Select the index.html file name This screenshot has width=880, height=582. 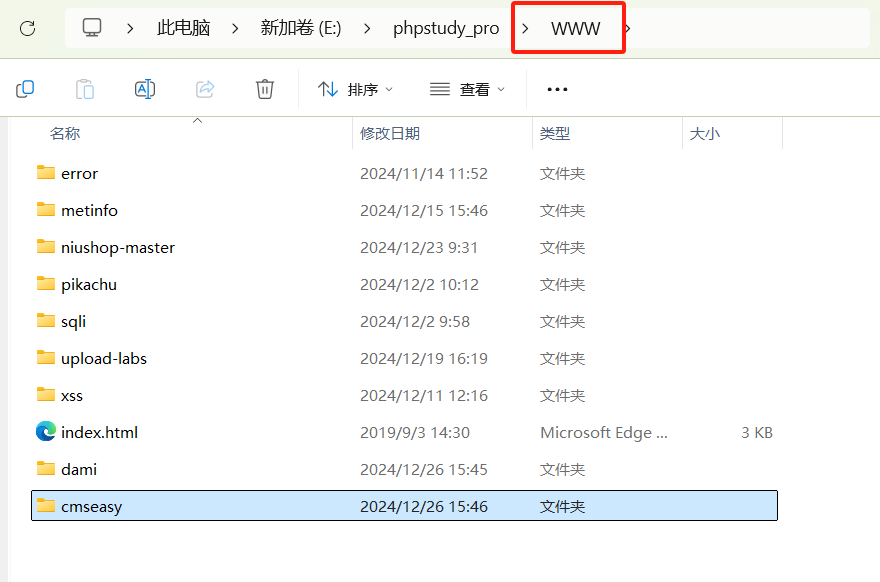[99, 433]
